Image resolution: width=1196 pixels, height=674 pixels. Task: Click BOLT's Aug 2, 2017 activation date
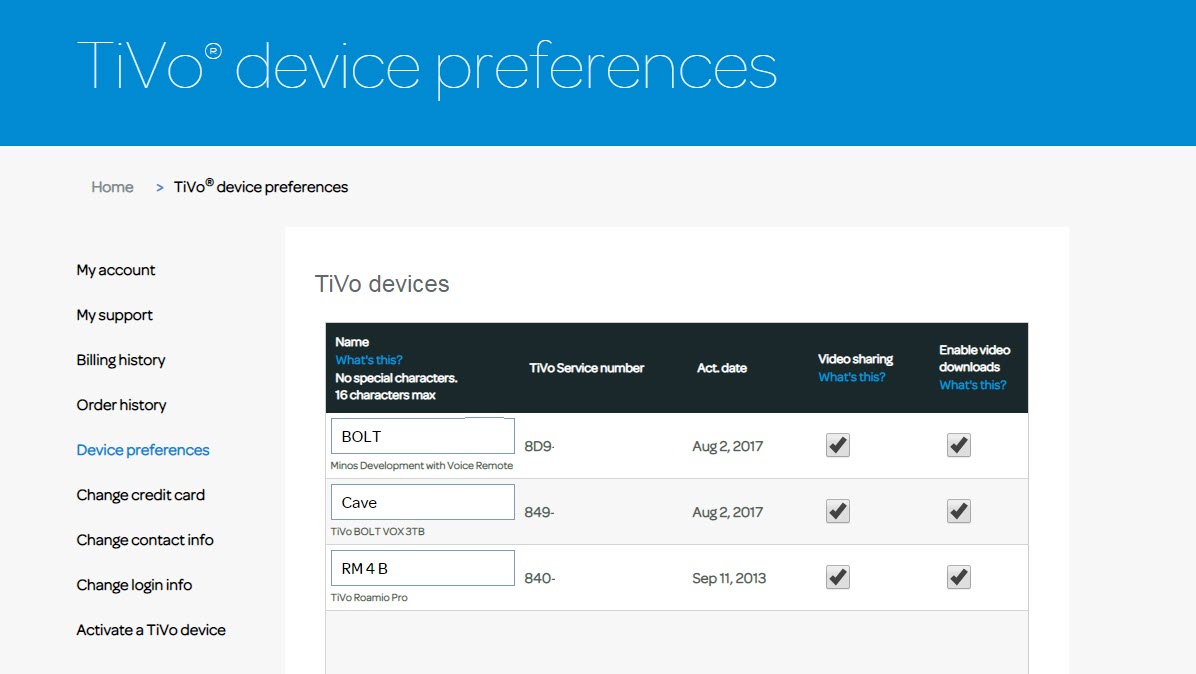[728, 446]
